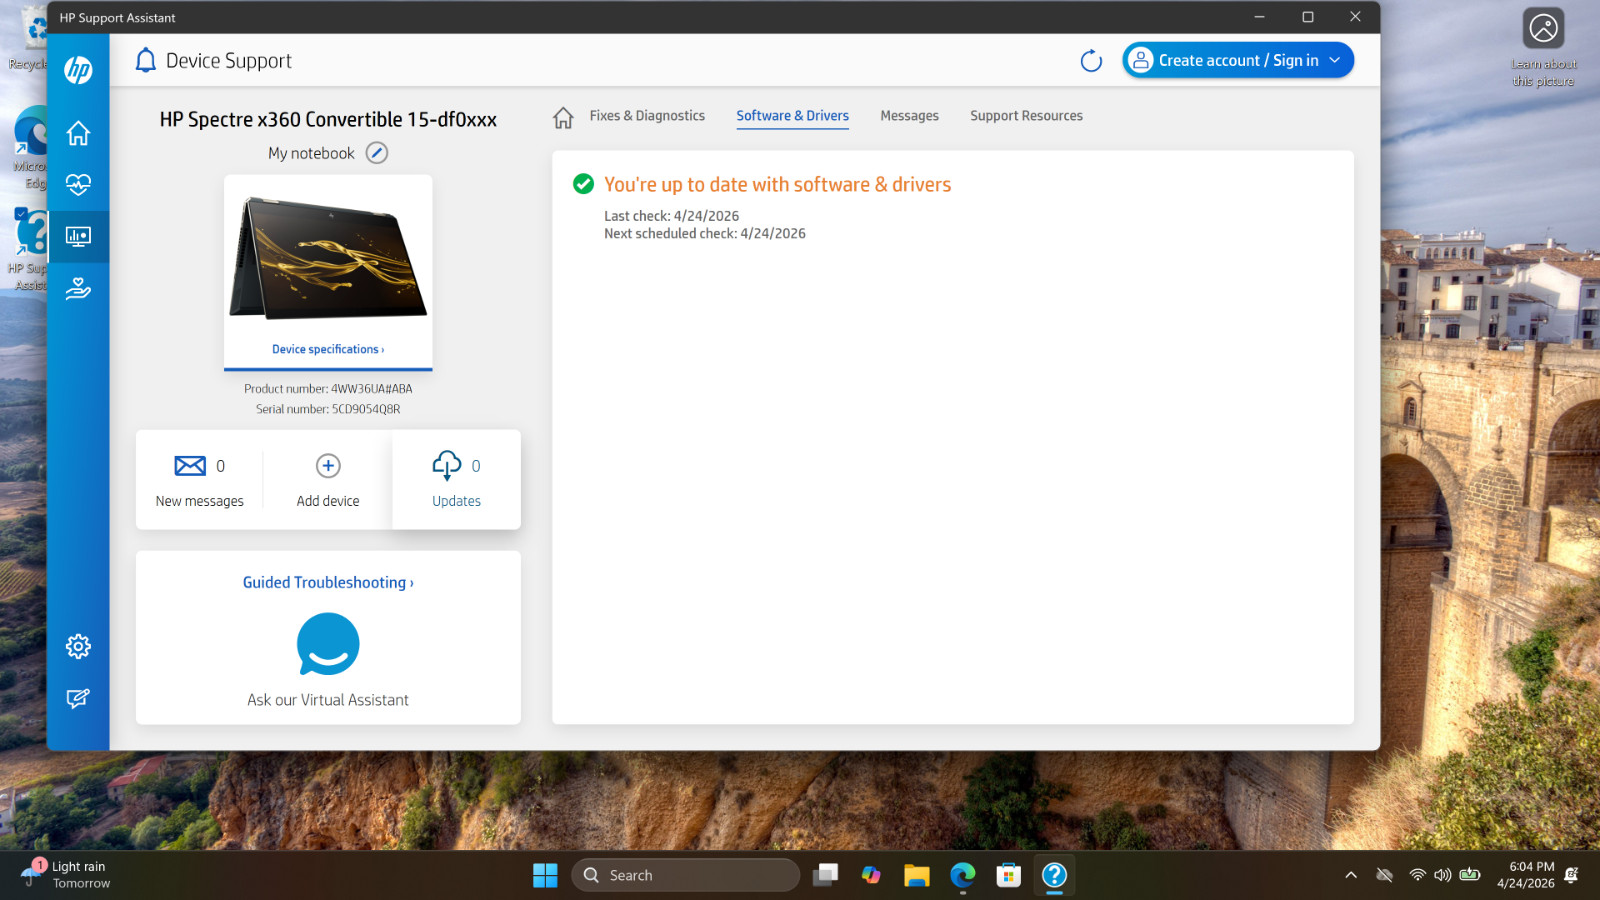Open Support Resources tab
Viewport: 1600px width, 900px height.
pos(1026,116)
